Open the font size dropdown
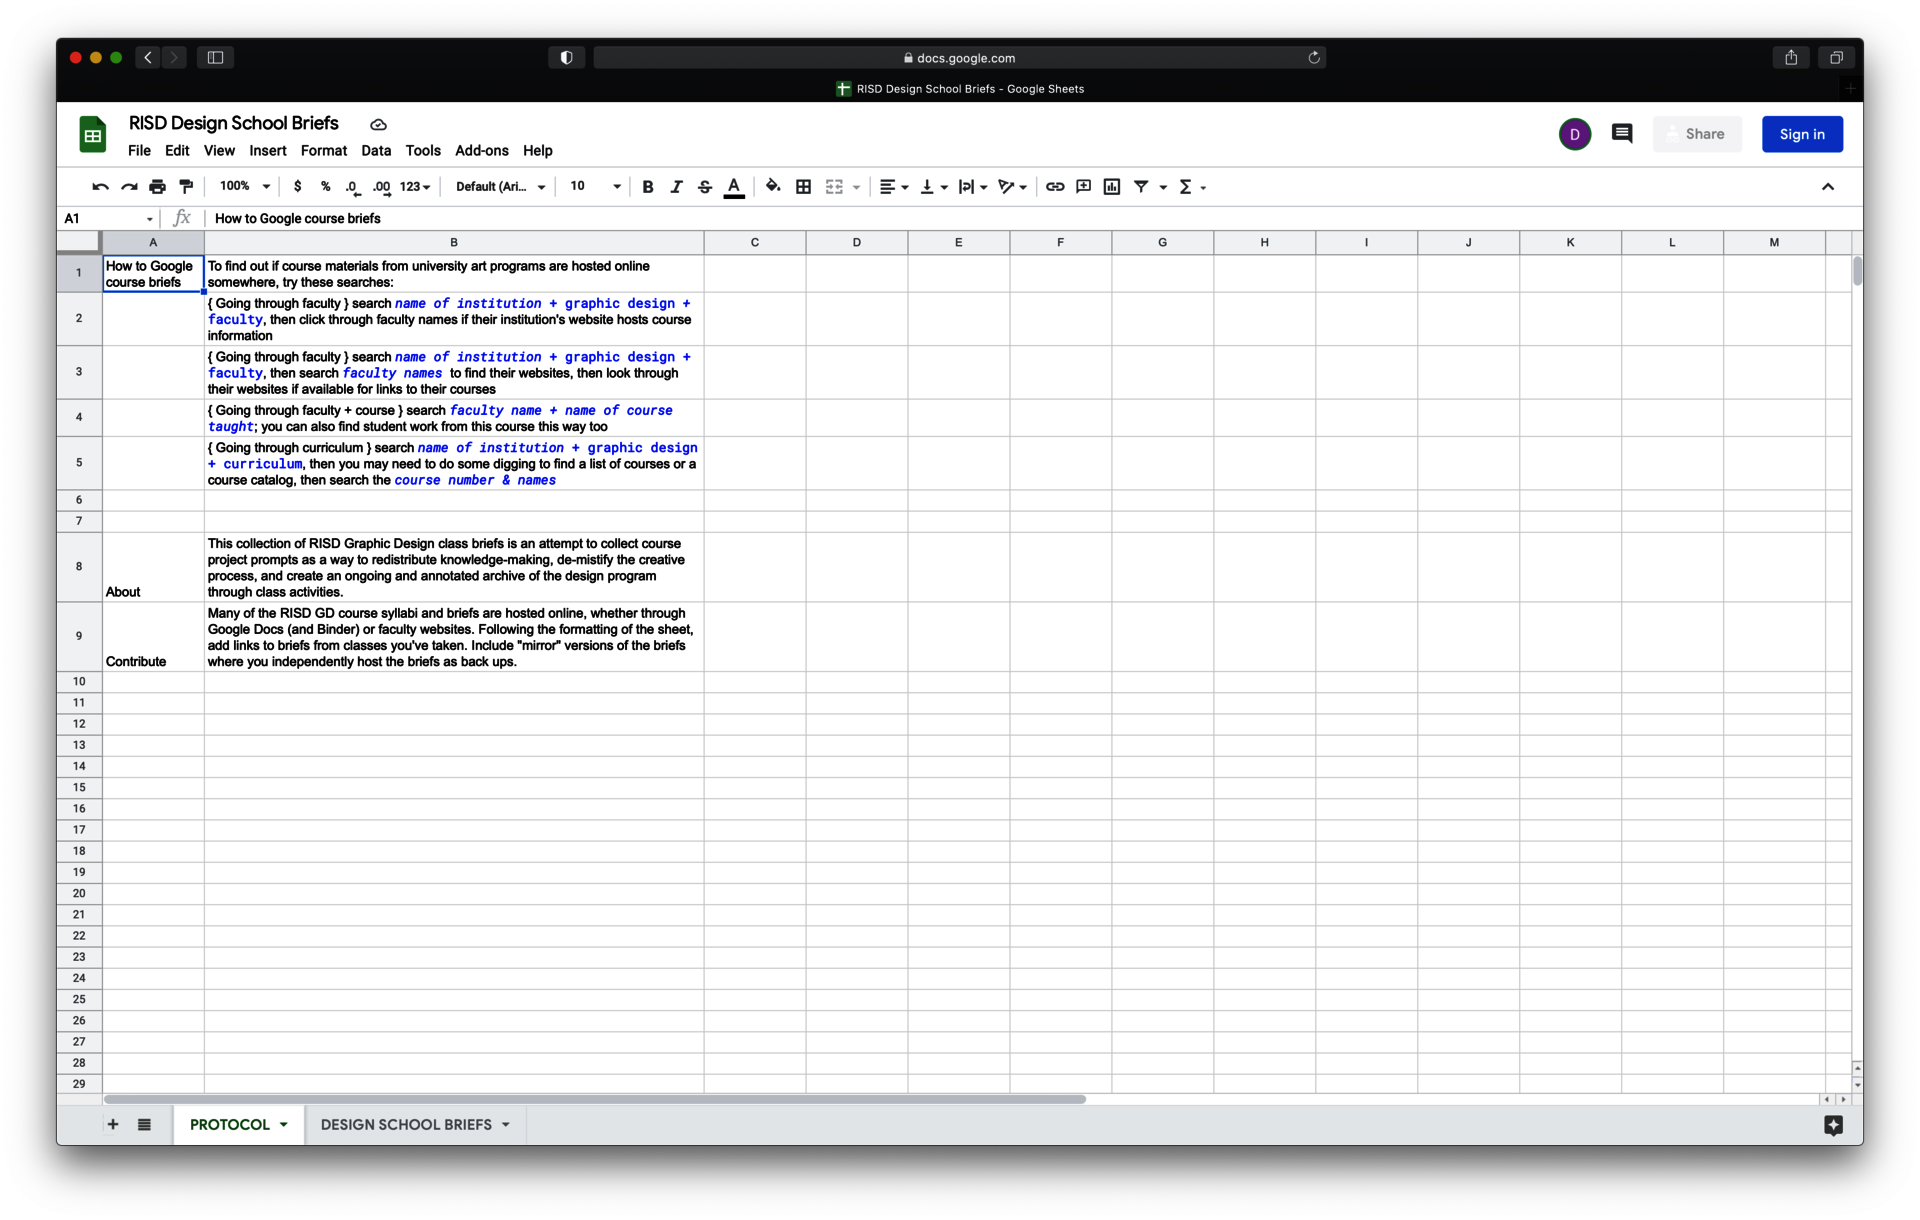The height and width of the screenshot is (1220, 1920). (595, 187)
